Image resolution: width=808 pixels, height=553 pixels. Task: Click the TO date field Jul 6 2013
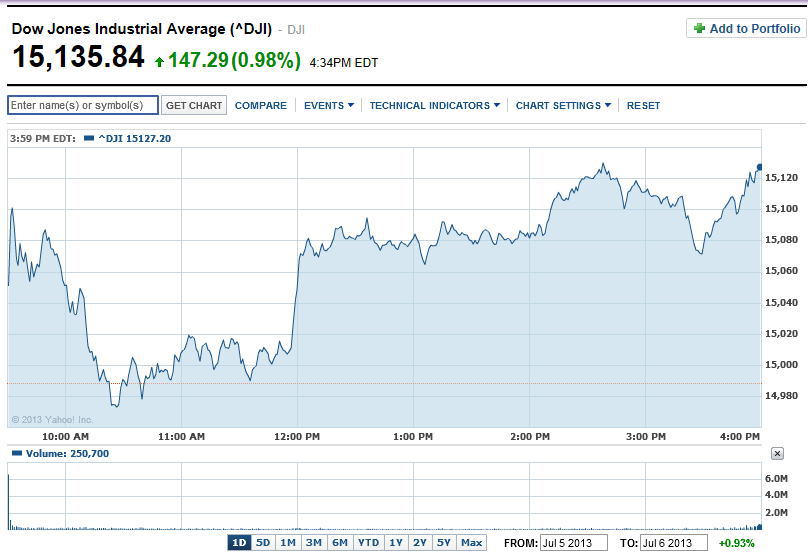click(674, 543)
